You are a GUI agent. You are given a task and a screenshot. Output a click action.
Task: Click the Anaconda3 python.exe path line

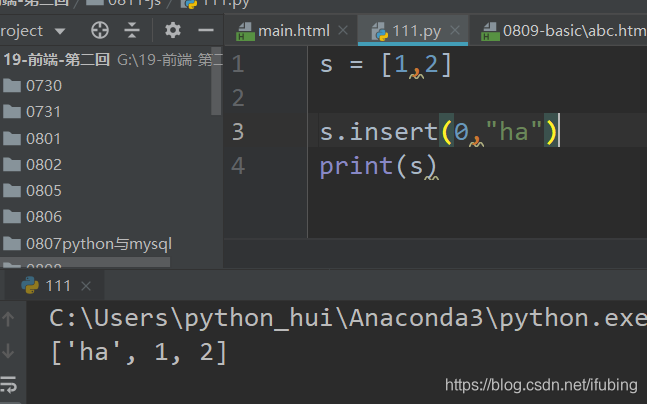[x=347, y=318]
